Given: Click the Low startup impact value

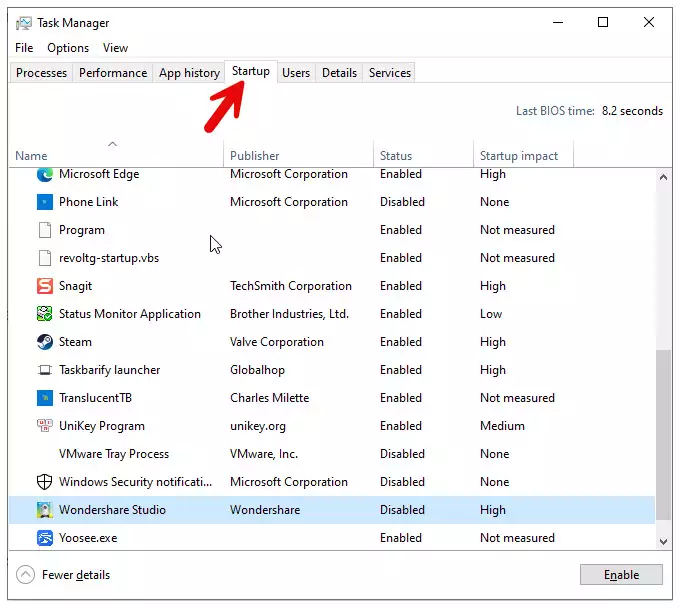Looking at the screenshot, I should tap(491, 314).
